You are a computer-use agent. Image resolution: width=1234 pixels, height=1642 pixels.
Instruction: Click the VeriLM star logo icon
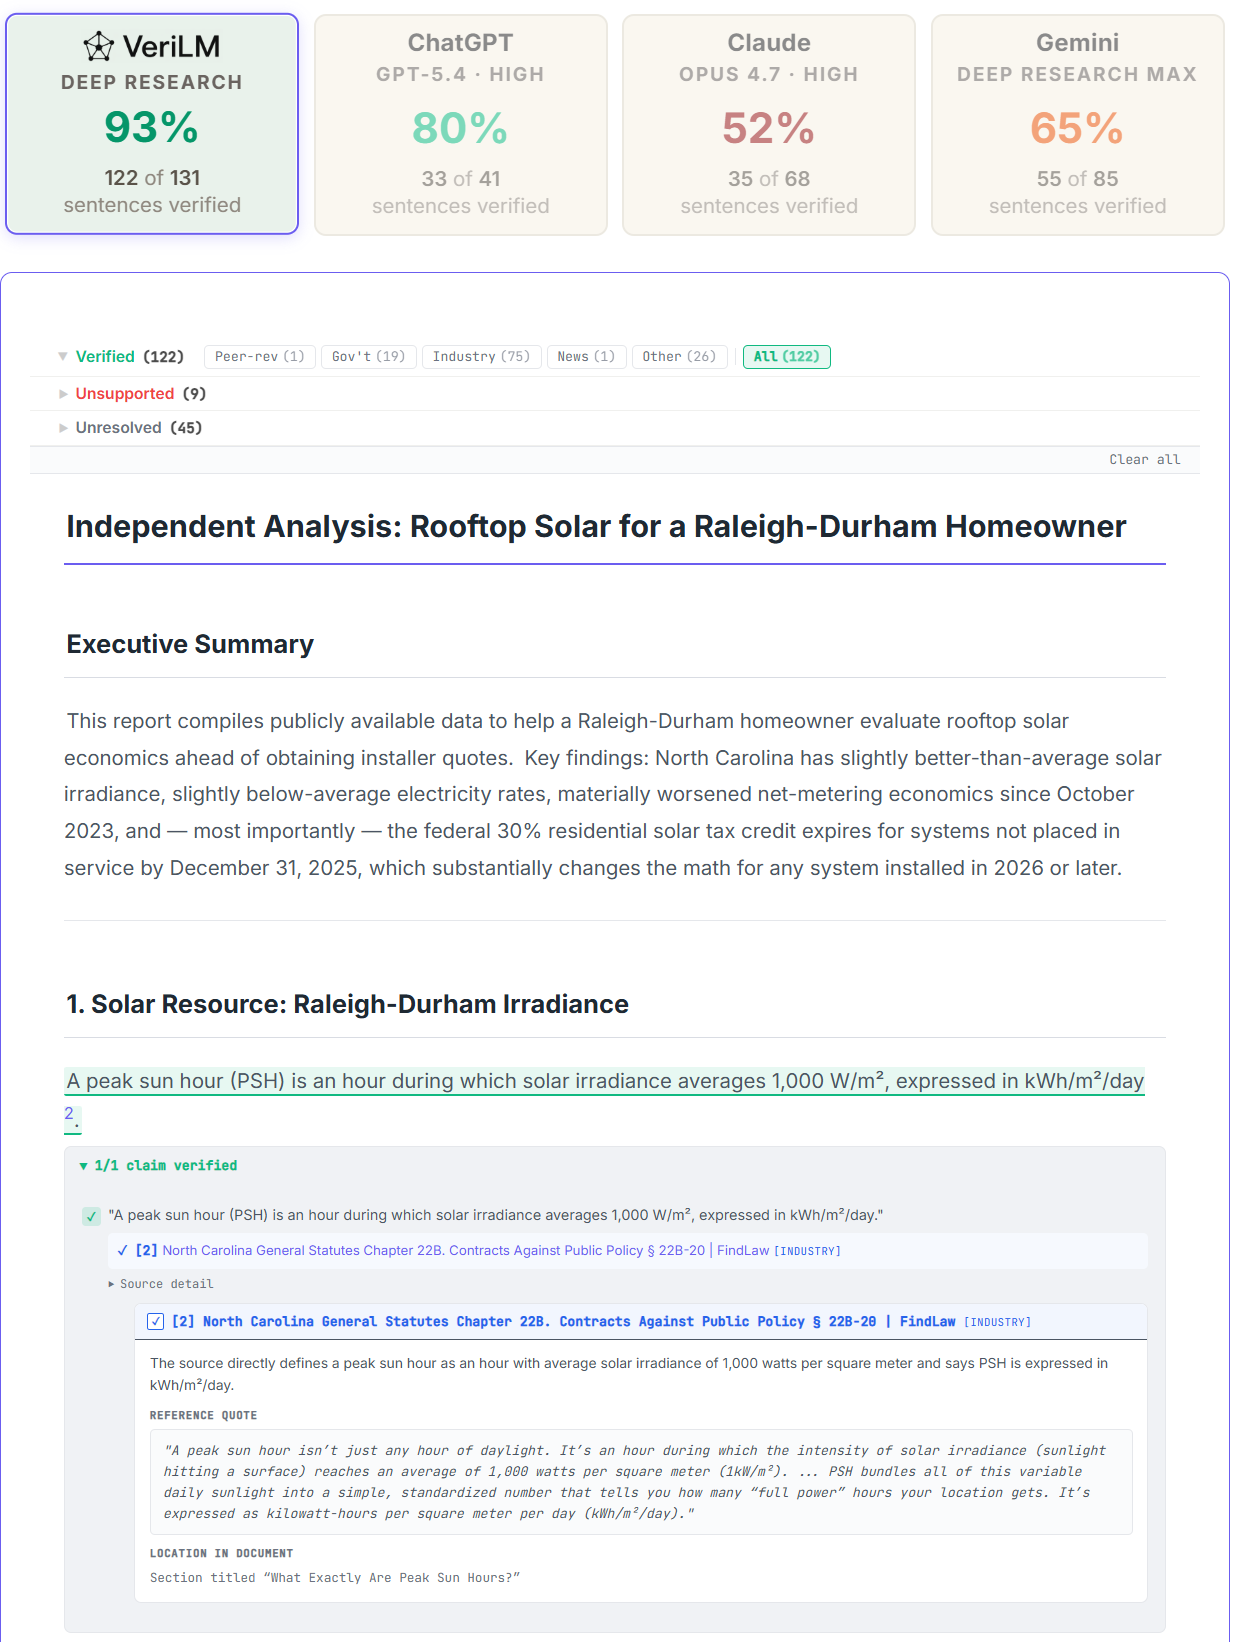pos(98,46)
